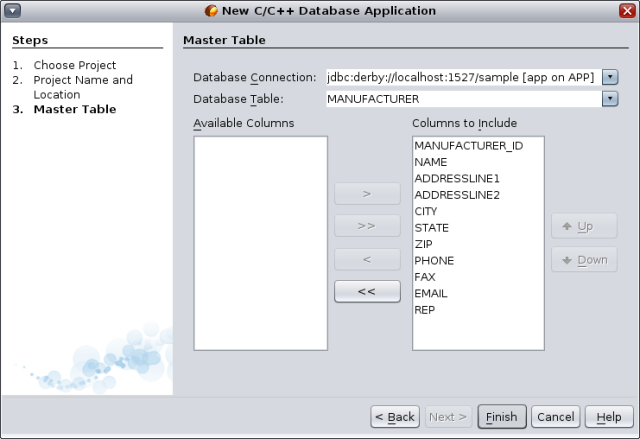Click the Available Columns label
The width and height of the screenshot is (640, 439).
click(x=244, y=123)
